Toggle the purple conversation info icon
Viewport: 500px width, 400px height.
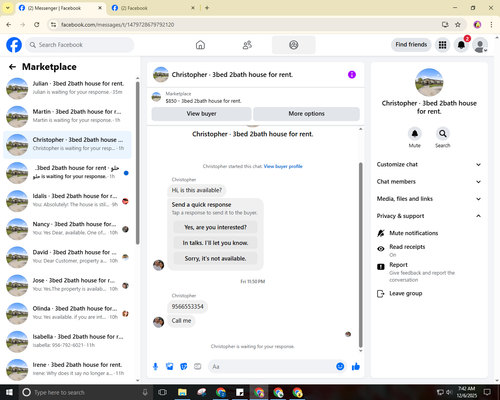pos(352,75)
